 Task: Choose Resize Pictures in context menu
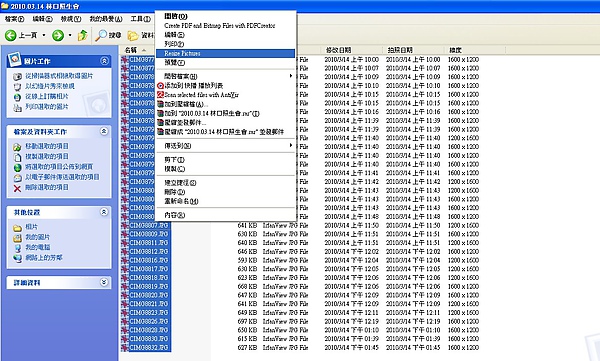pyautogui.click(x=225, y=54)
